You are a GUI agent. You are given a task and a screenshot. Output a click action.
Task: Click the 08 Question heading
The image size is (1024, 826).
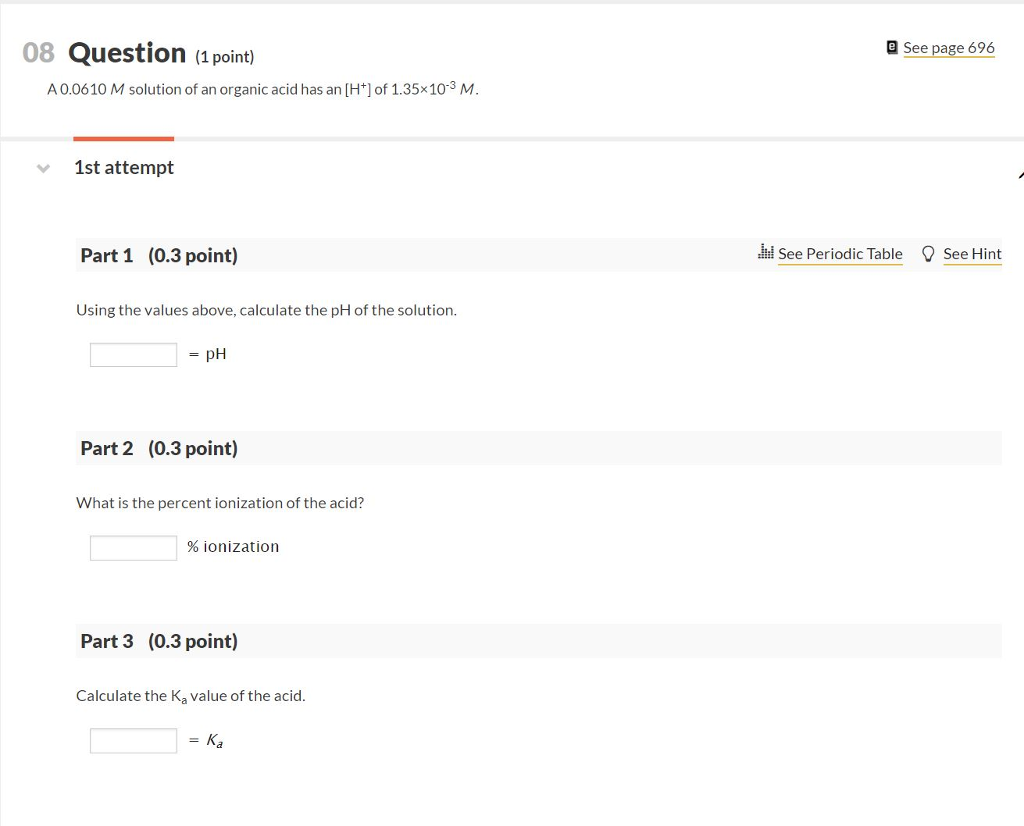(x=138, y=53)
